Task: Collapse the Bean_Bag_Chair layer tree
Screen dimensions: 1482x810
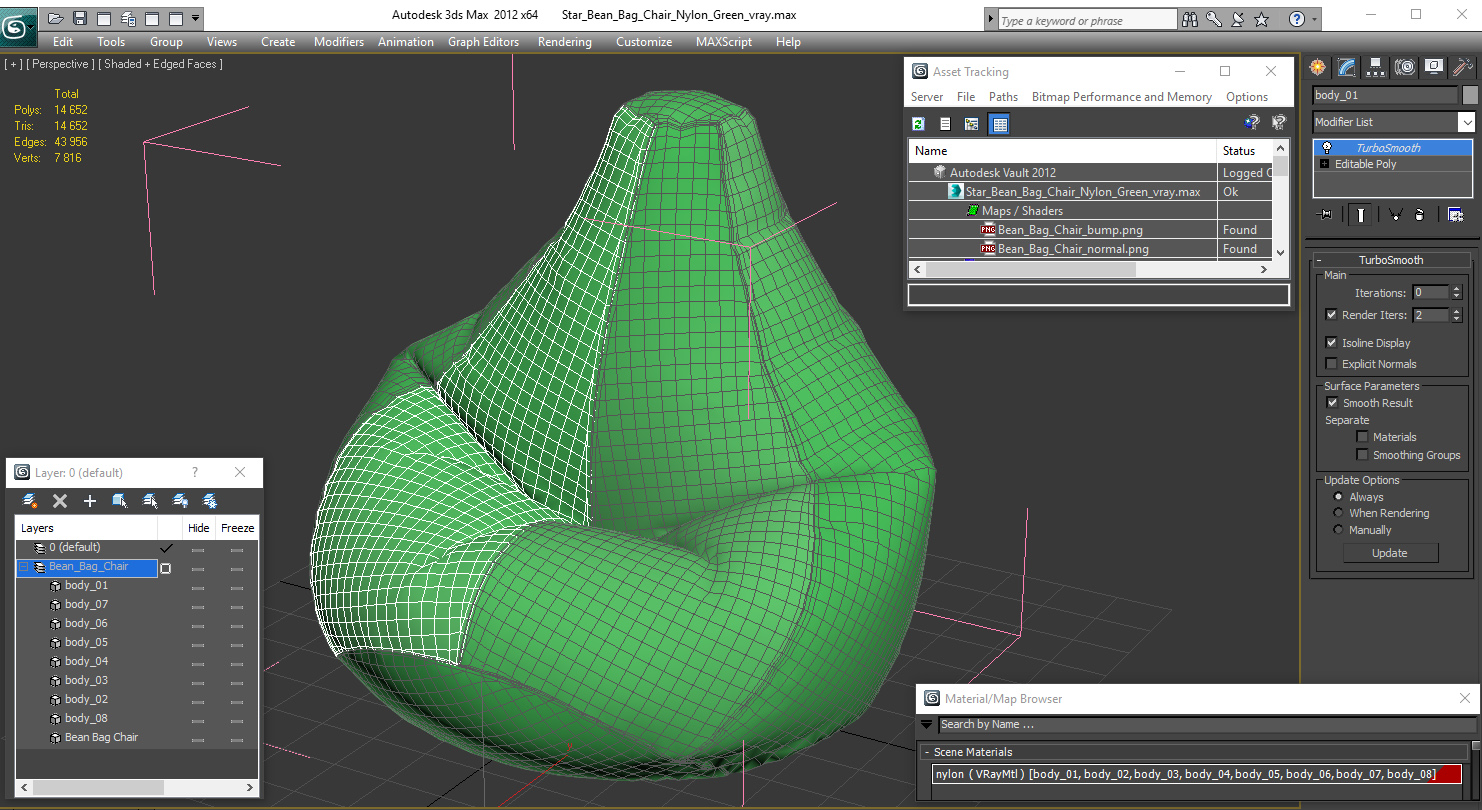Action: click(24, 567)
